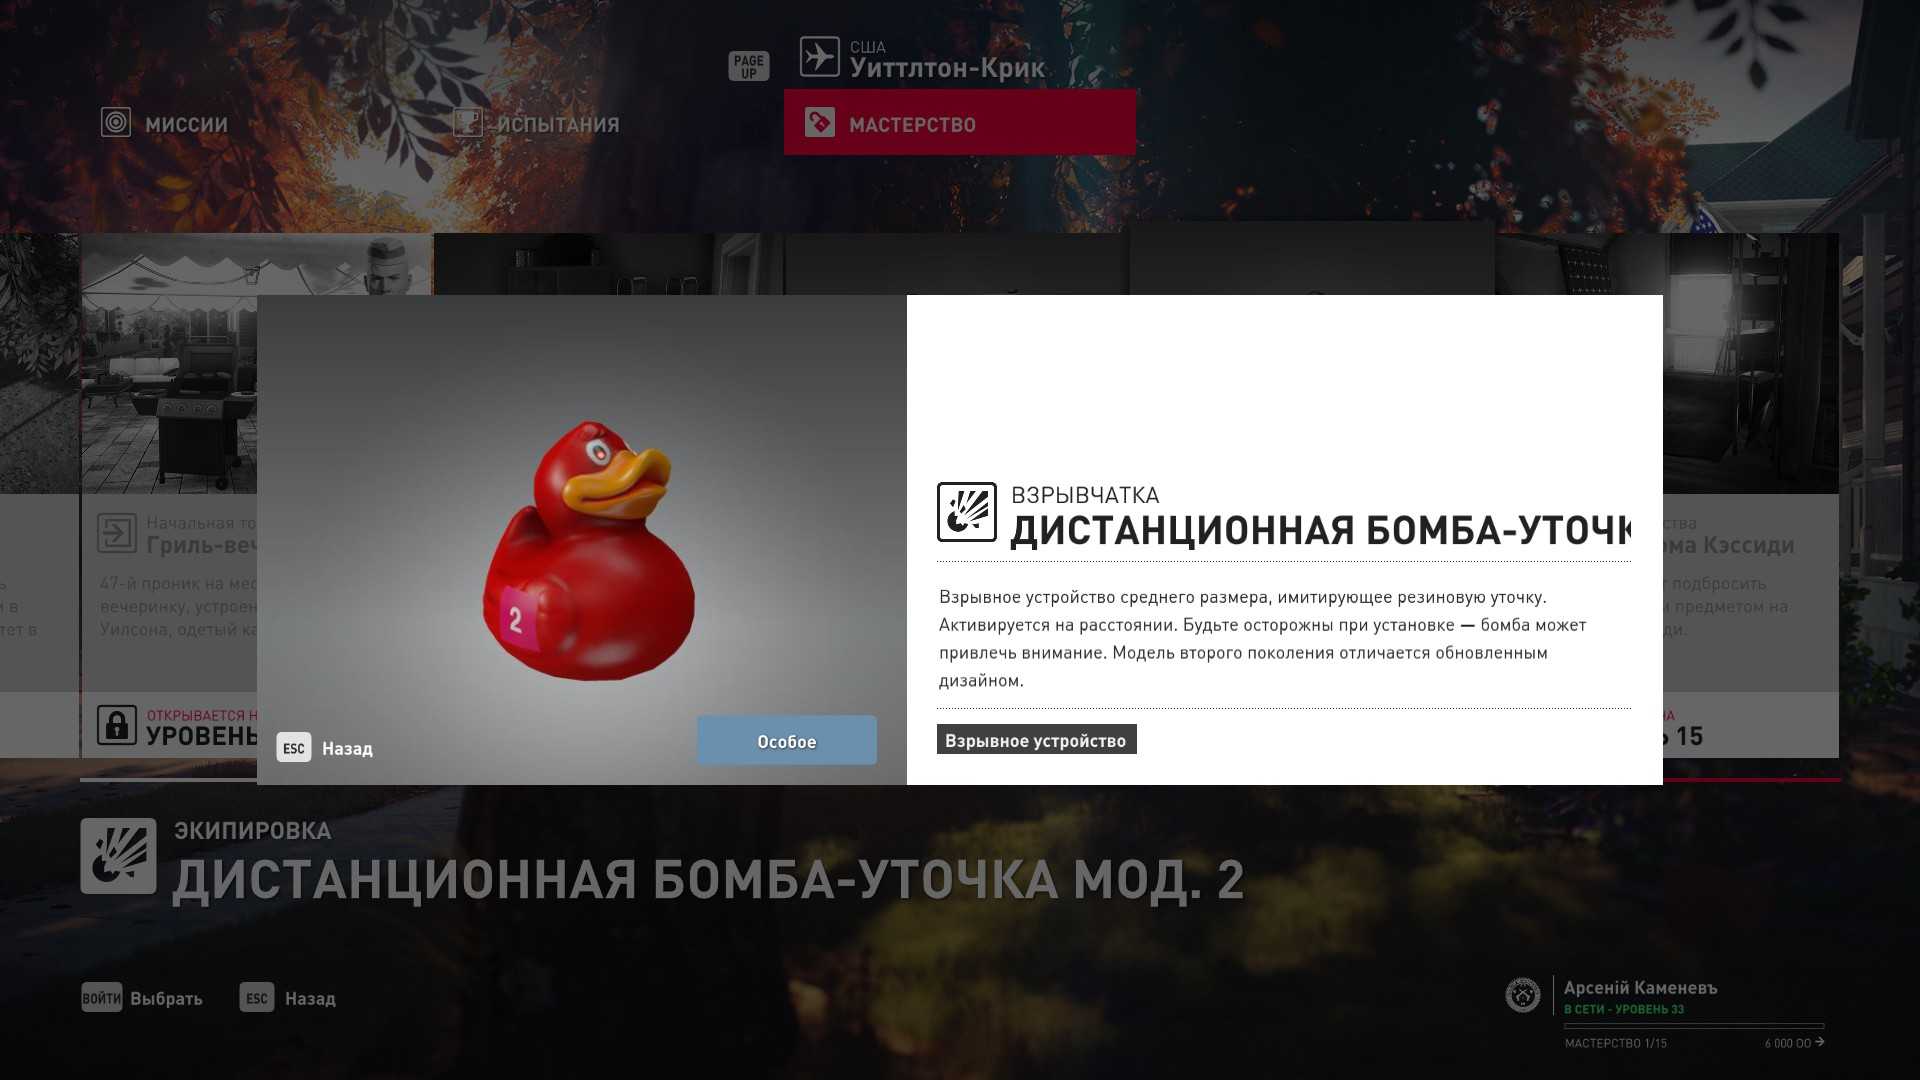Image resolution: width=1920 pixels, height=1080 pixels.
Task: Click the explosive icon beside Взрывчатка
Action: 966,512
